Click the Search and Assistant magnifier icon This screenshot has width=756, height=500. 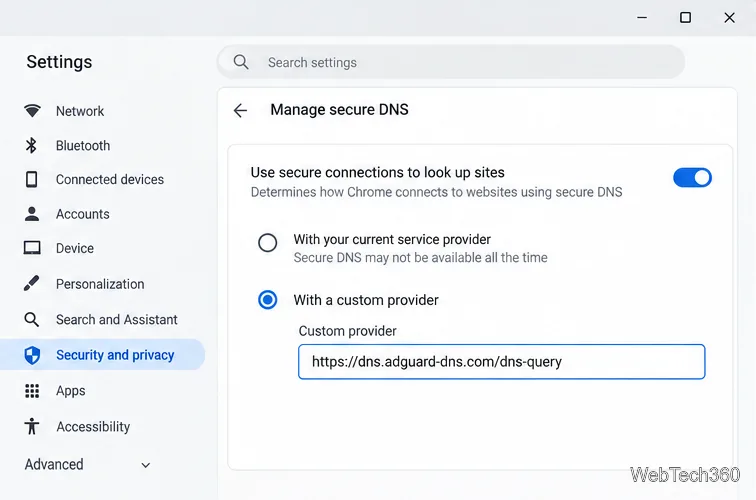click(x=32, y=319)
